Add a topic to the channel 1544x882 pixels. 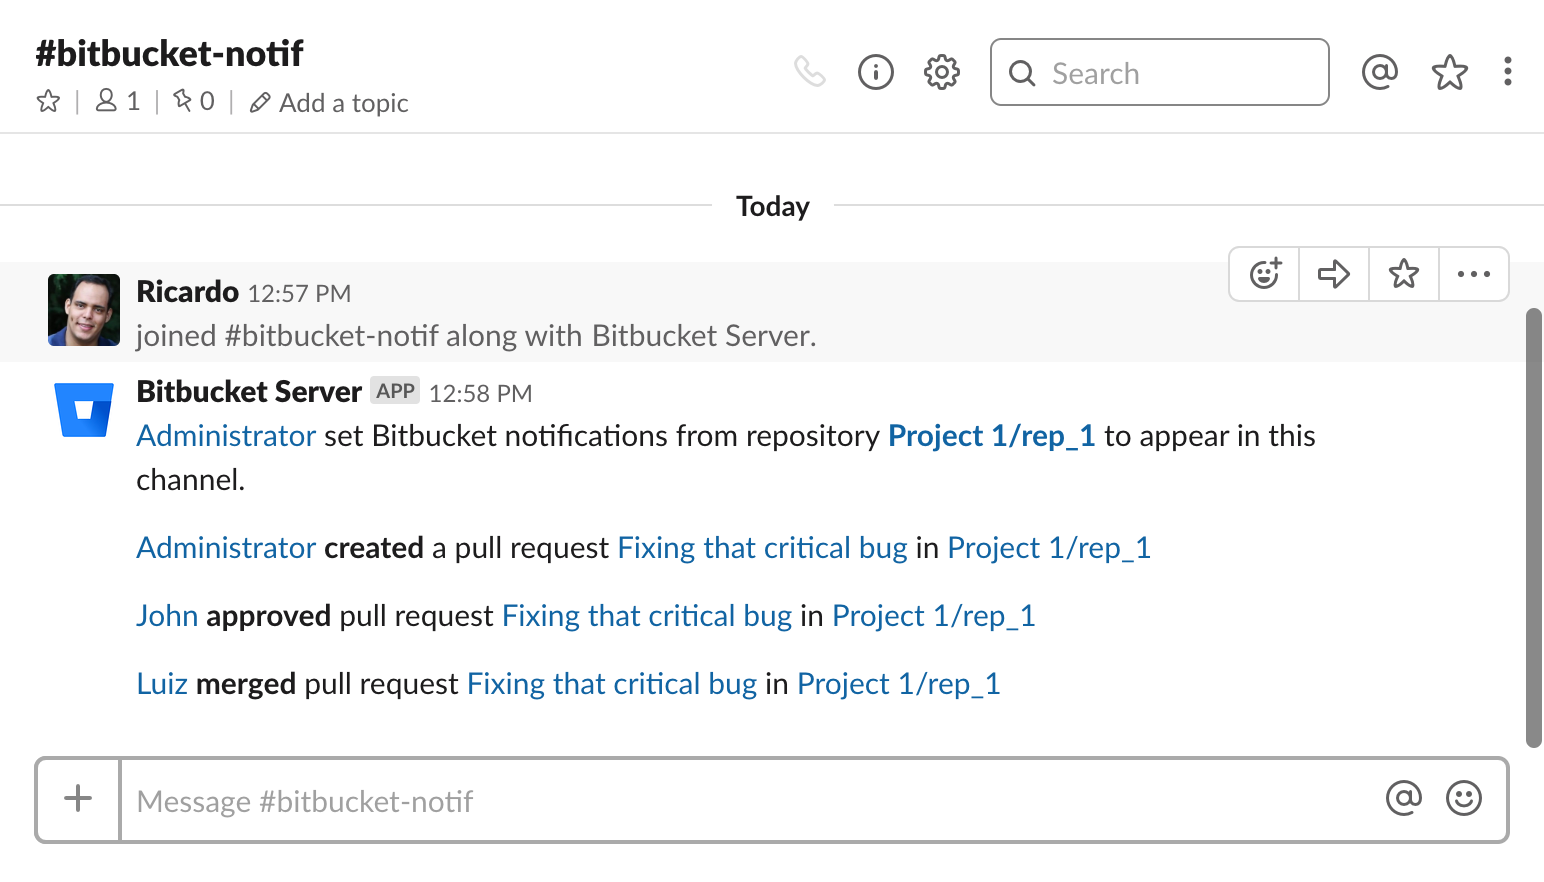[329, 103]
